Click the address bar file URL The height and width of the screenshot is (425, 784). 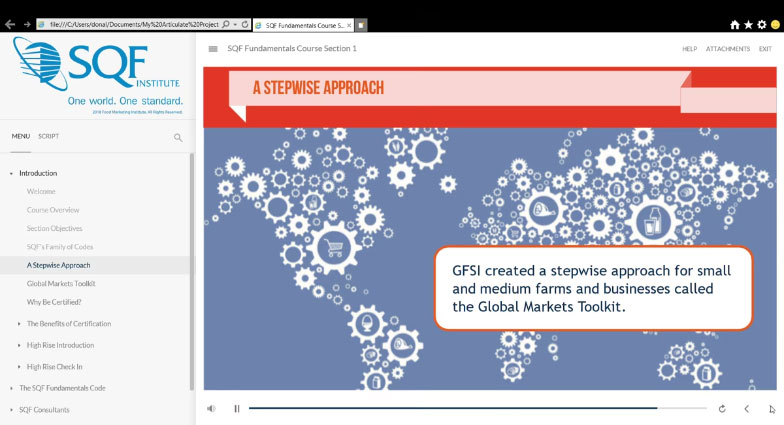coord(134,24)
